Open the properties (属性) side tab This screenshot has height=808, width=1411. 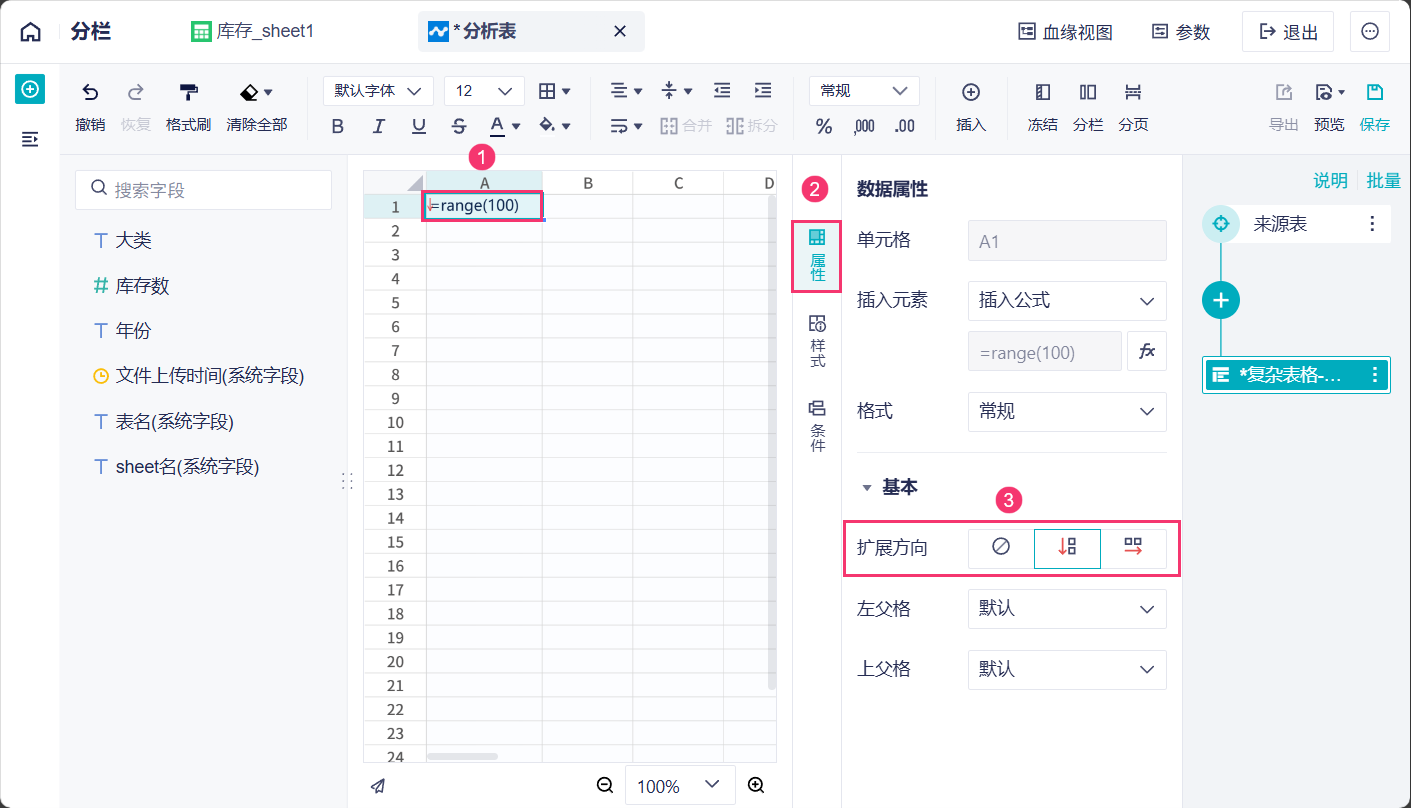tap(817, 256)
